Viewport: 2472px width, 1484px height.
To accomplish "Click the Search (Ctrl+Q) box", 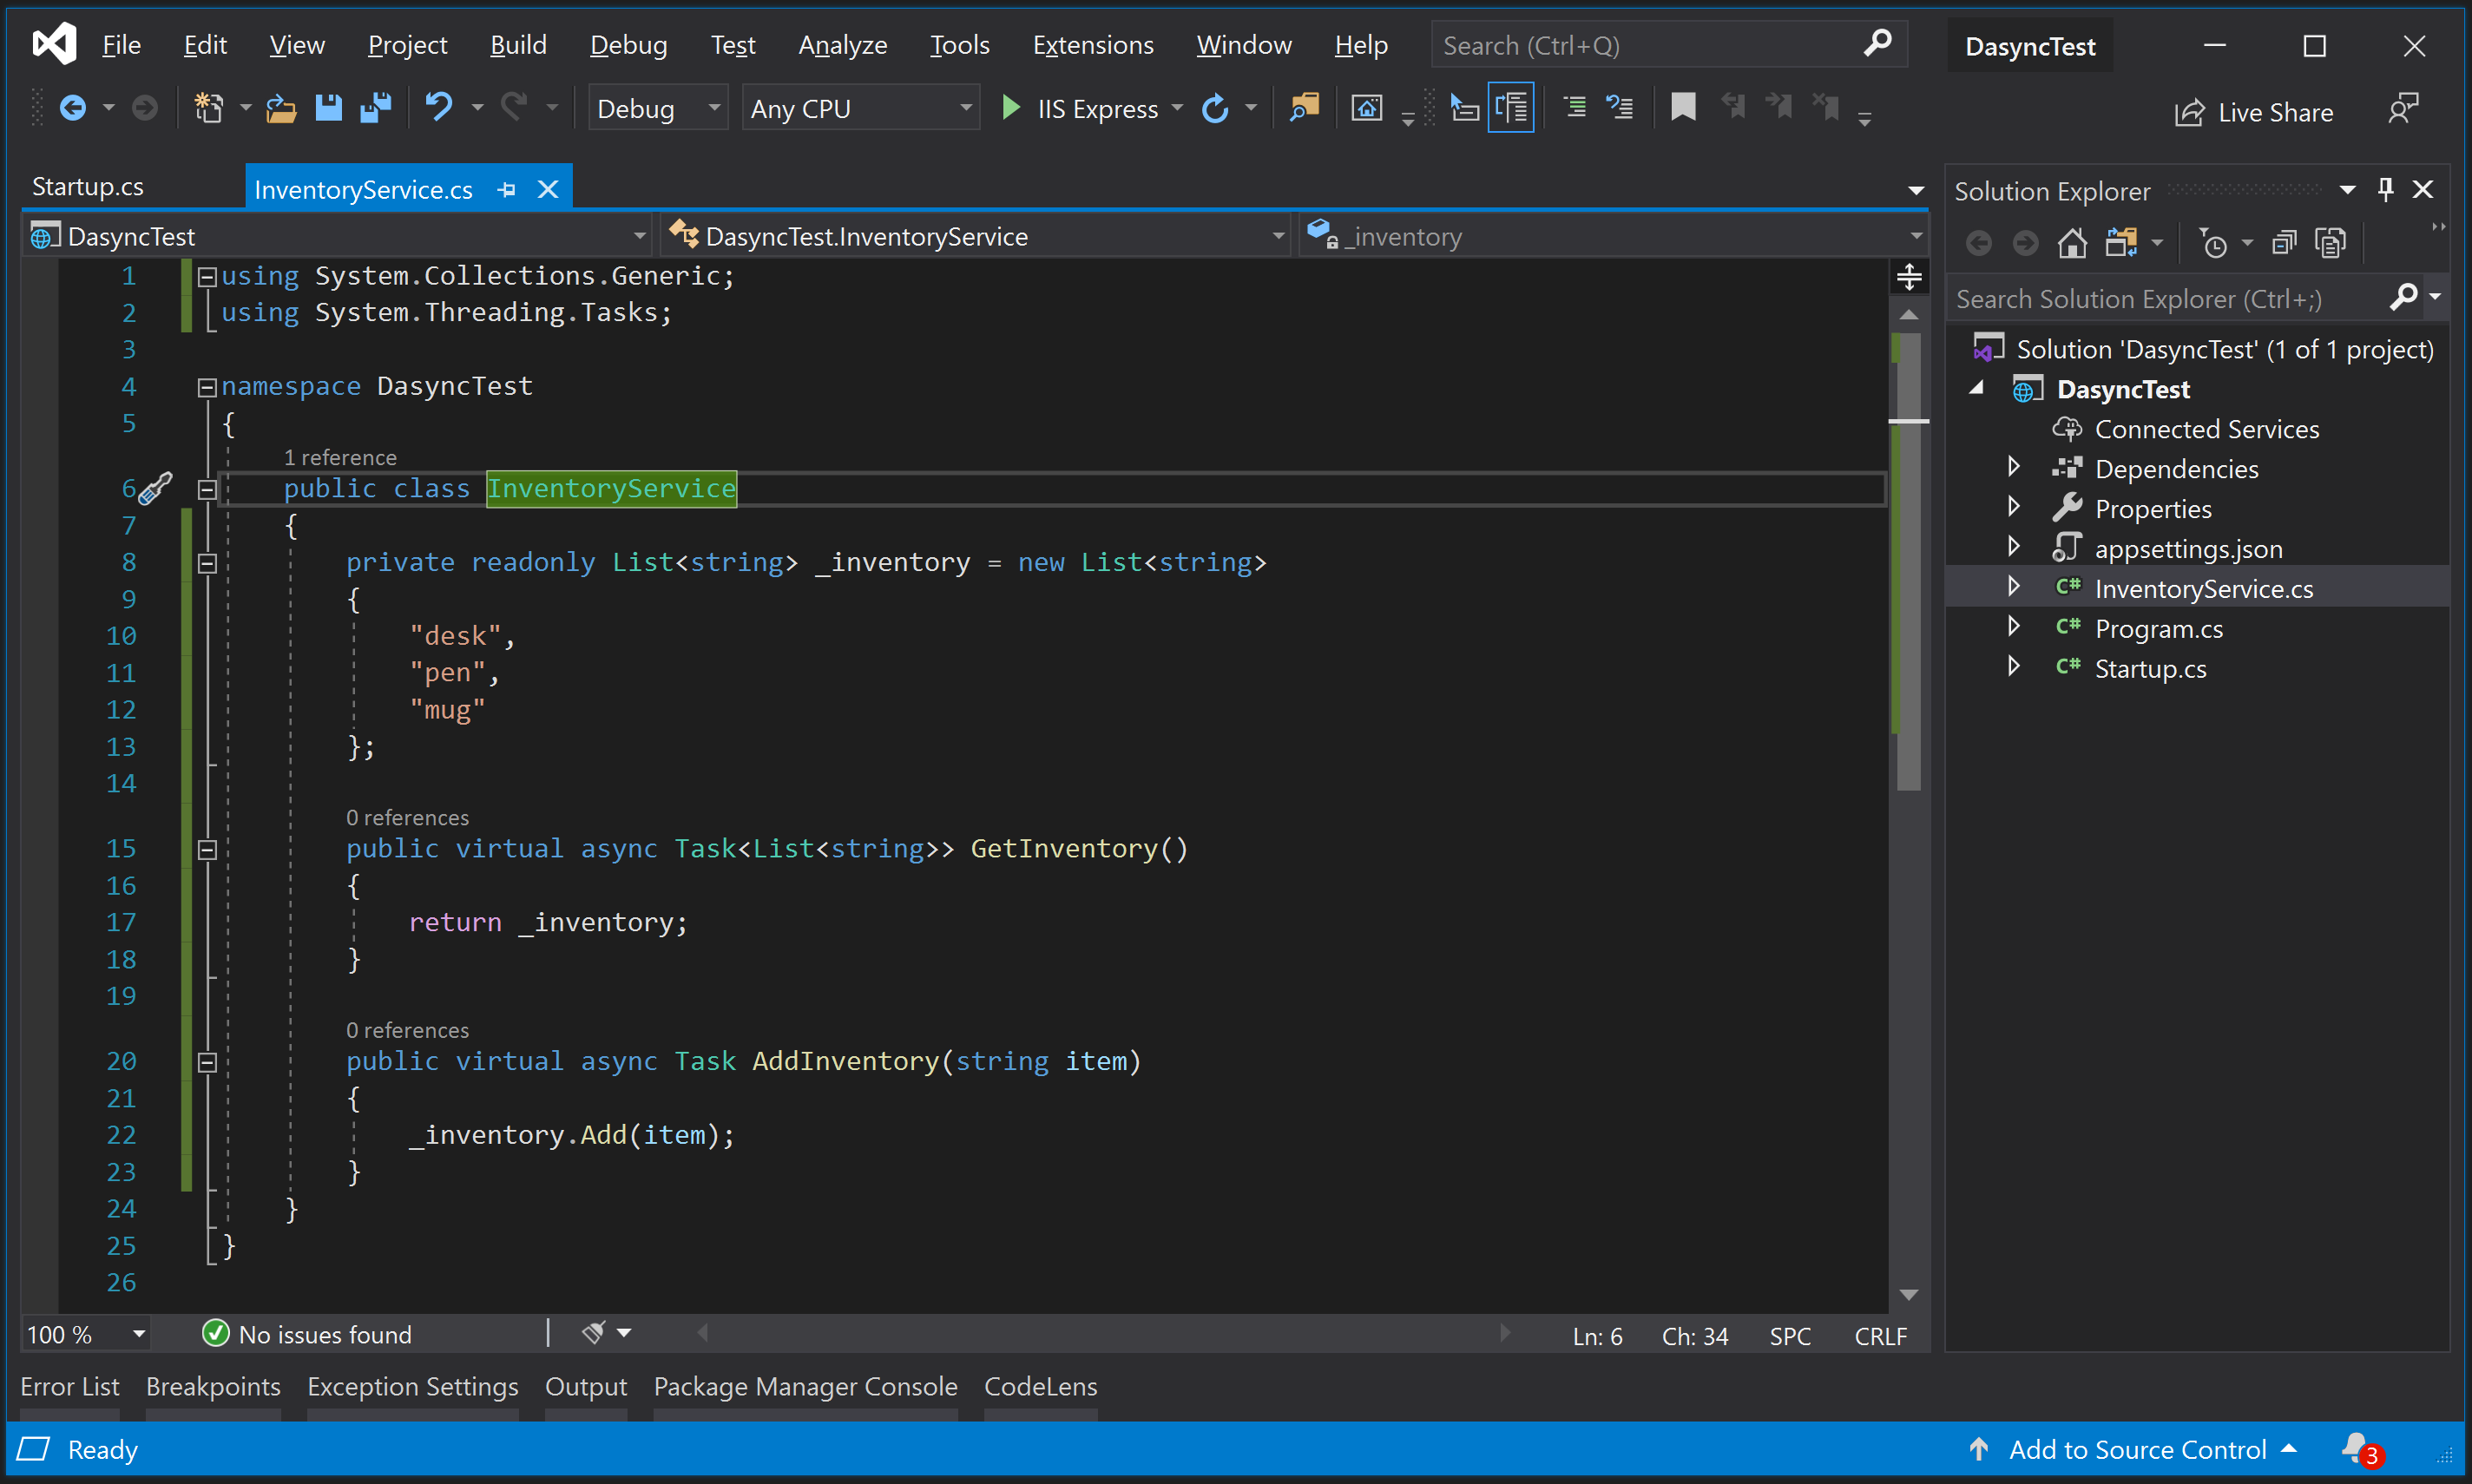I will [x=1669, y=45].
